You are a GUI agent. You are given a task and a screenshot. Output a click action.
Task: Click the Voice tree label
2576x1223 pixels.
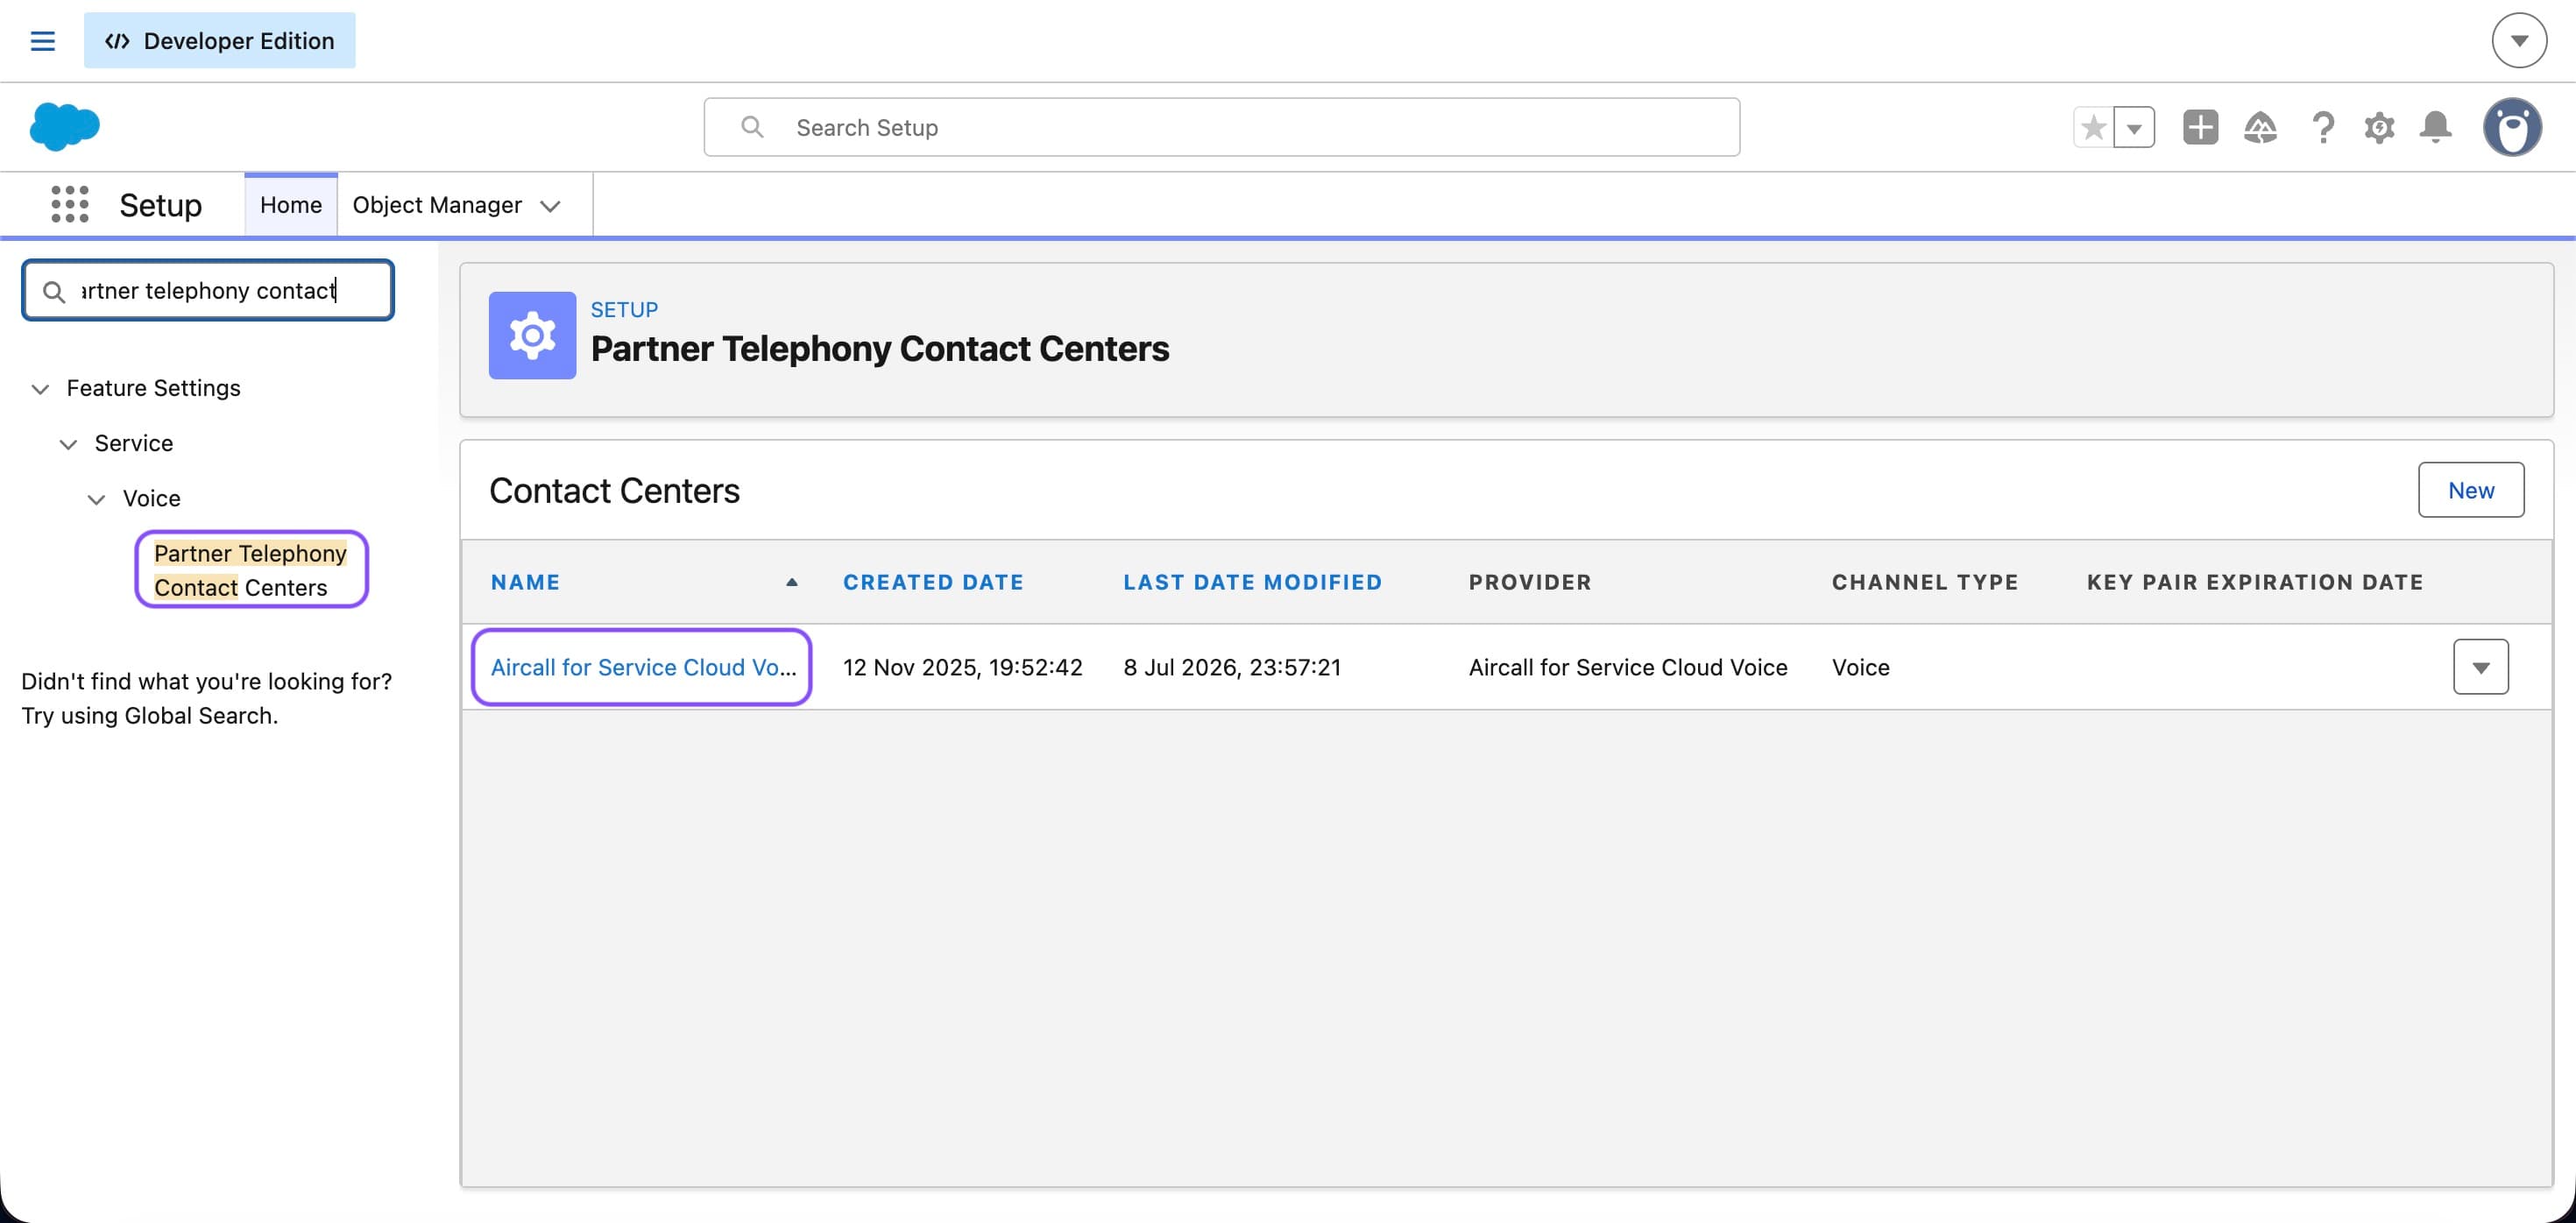click(x=151, y=498)
